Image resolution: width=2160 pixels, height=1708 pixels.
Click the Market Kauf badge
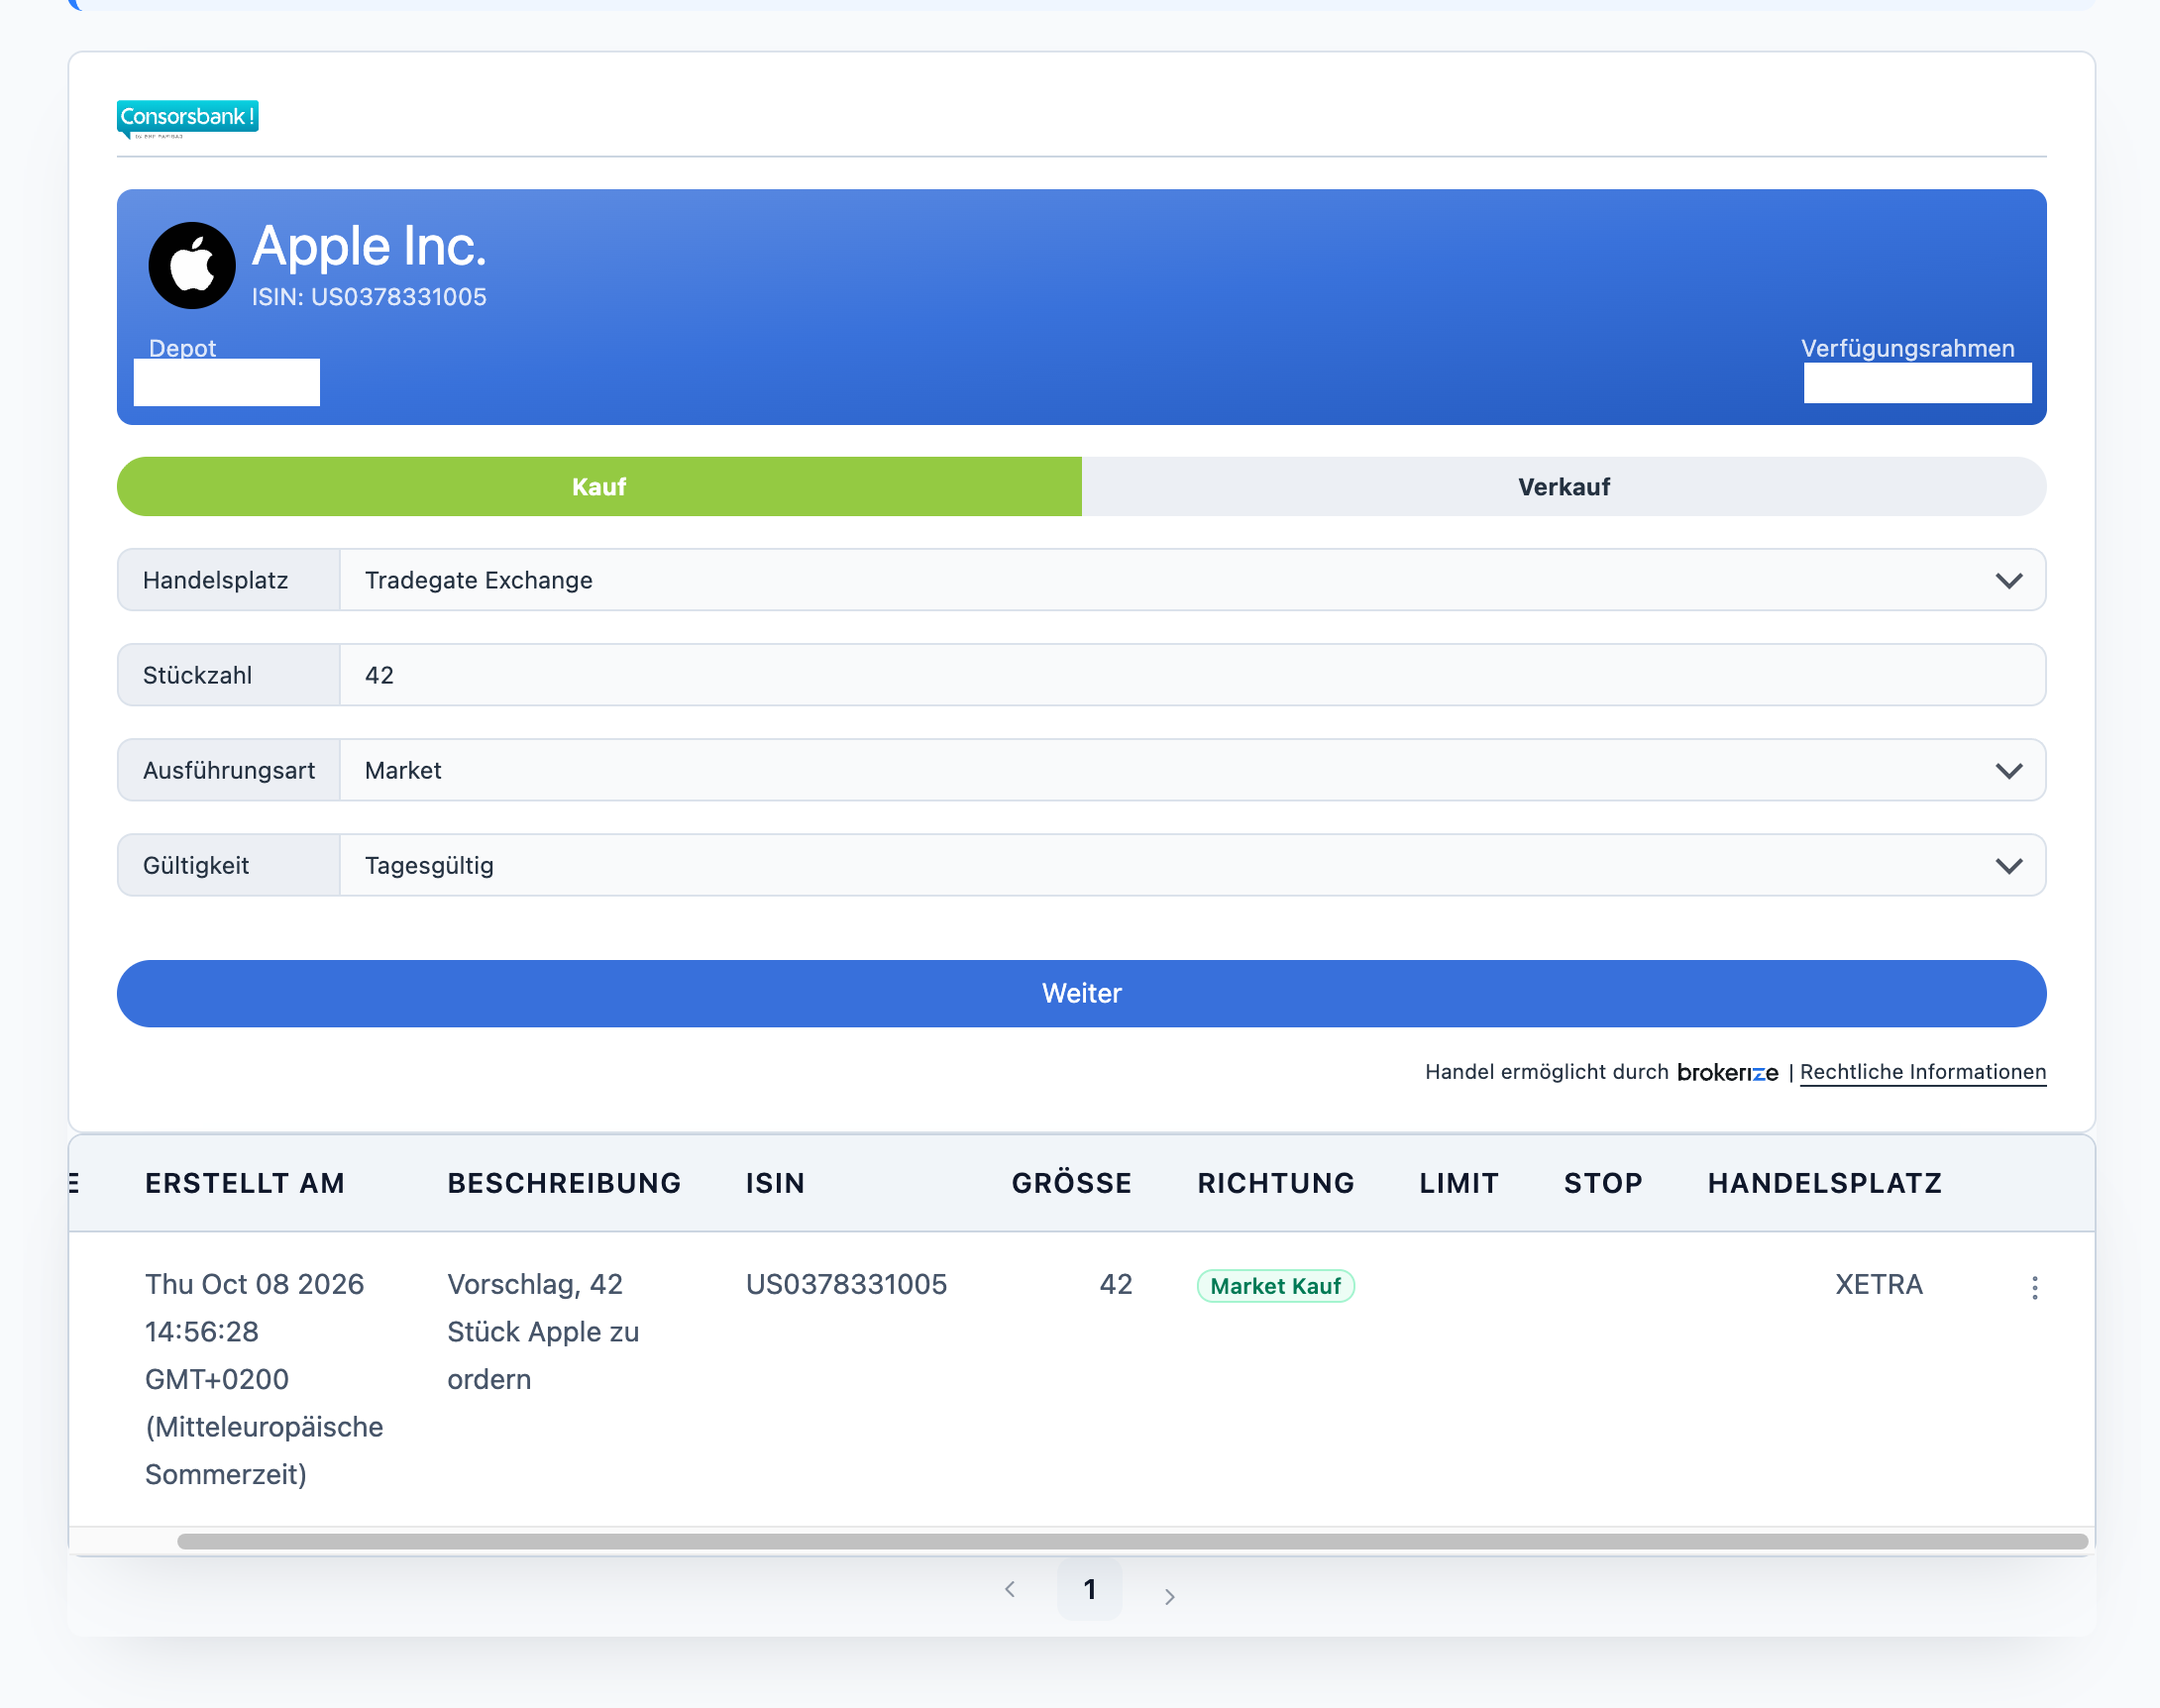[1275, 1286]
